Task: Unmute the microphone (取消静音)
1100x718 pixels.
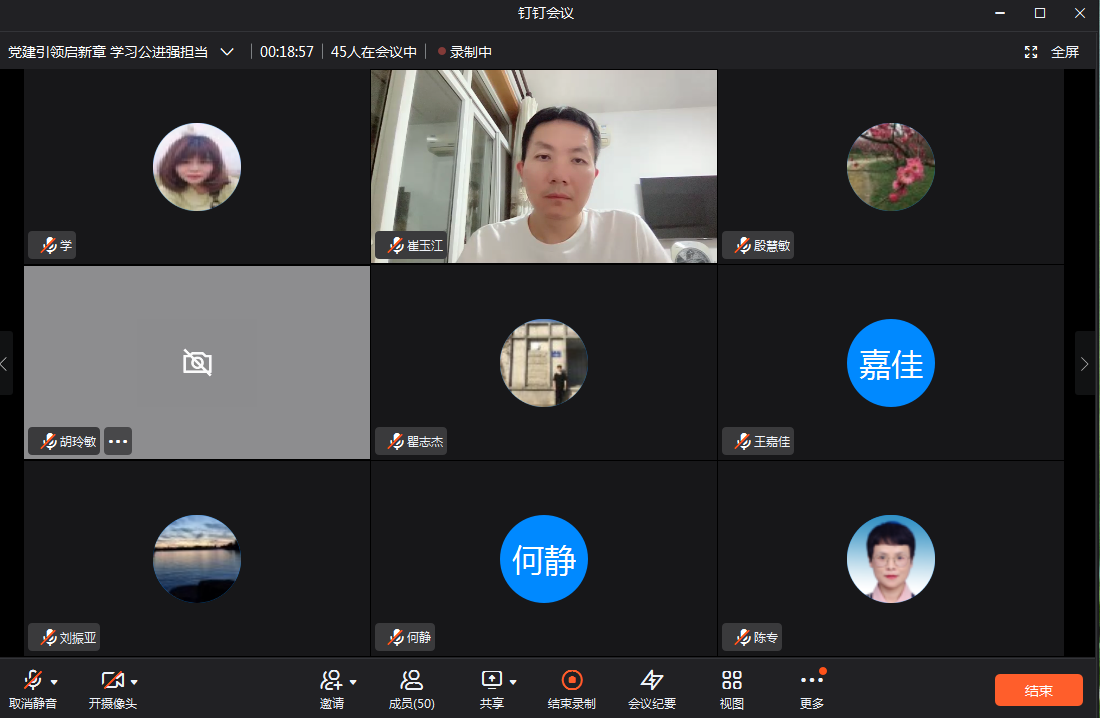Action: (x=32, y=681)
